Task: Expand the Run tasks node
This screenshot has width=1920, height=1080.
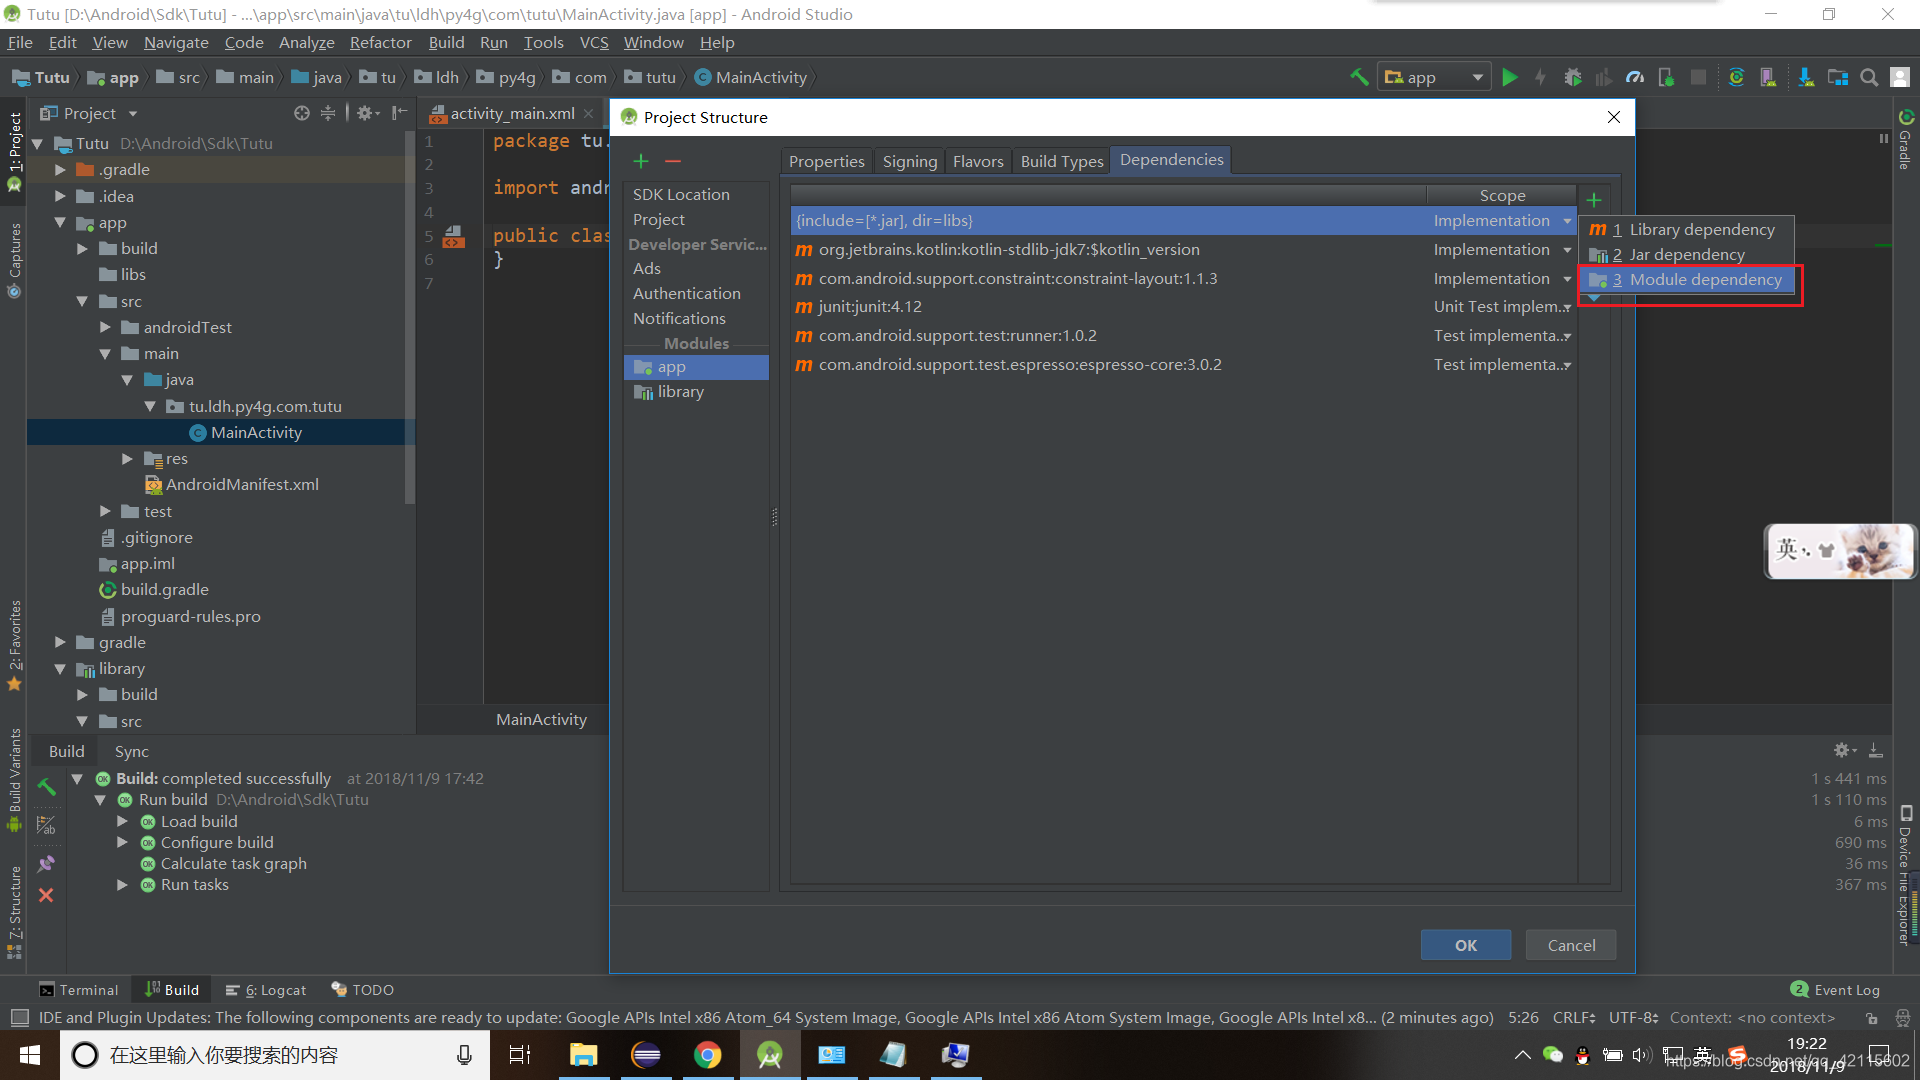Action: 122,884
